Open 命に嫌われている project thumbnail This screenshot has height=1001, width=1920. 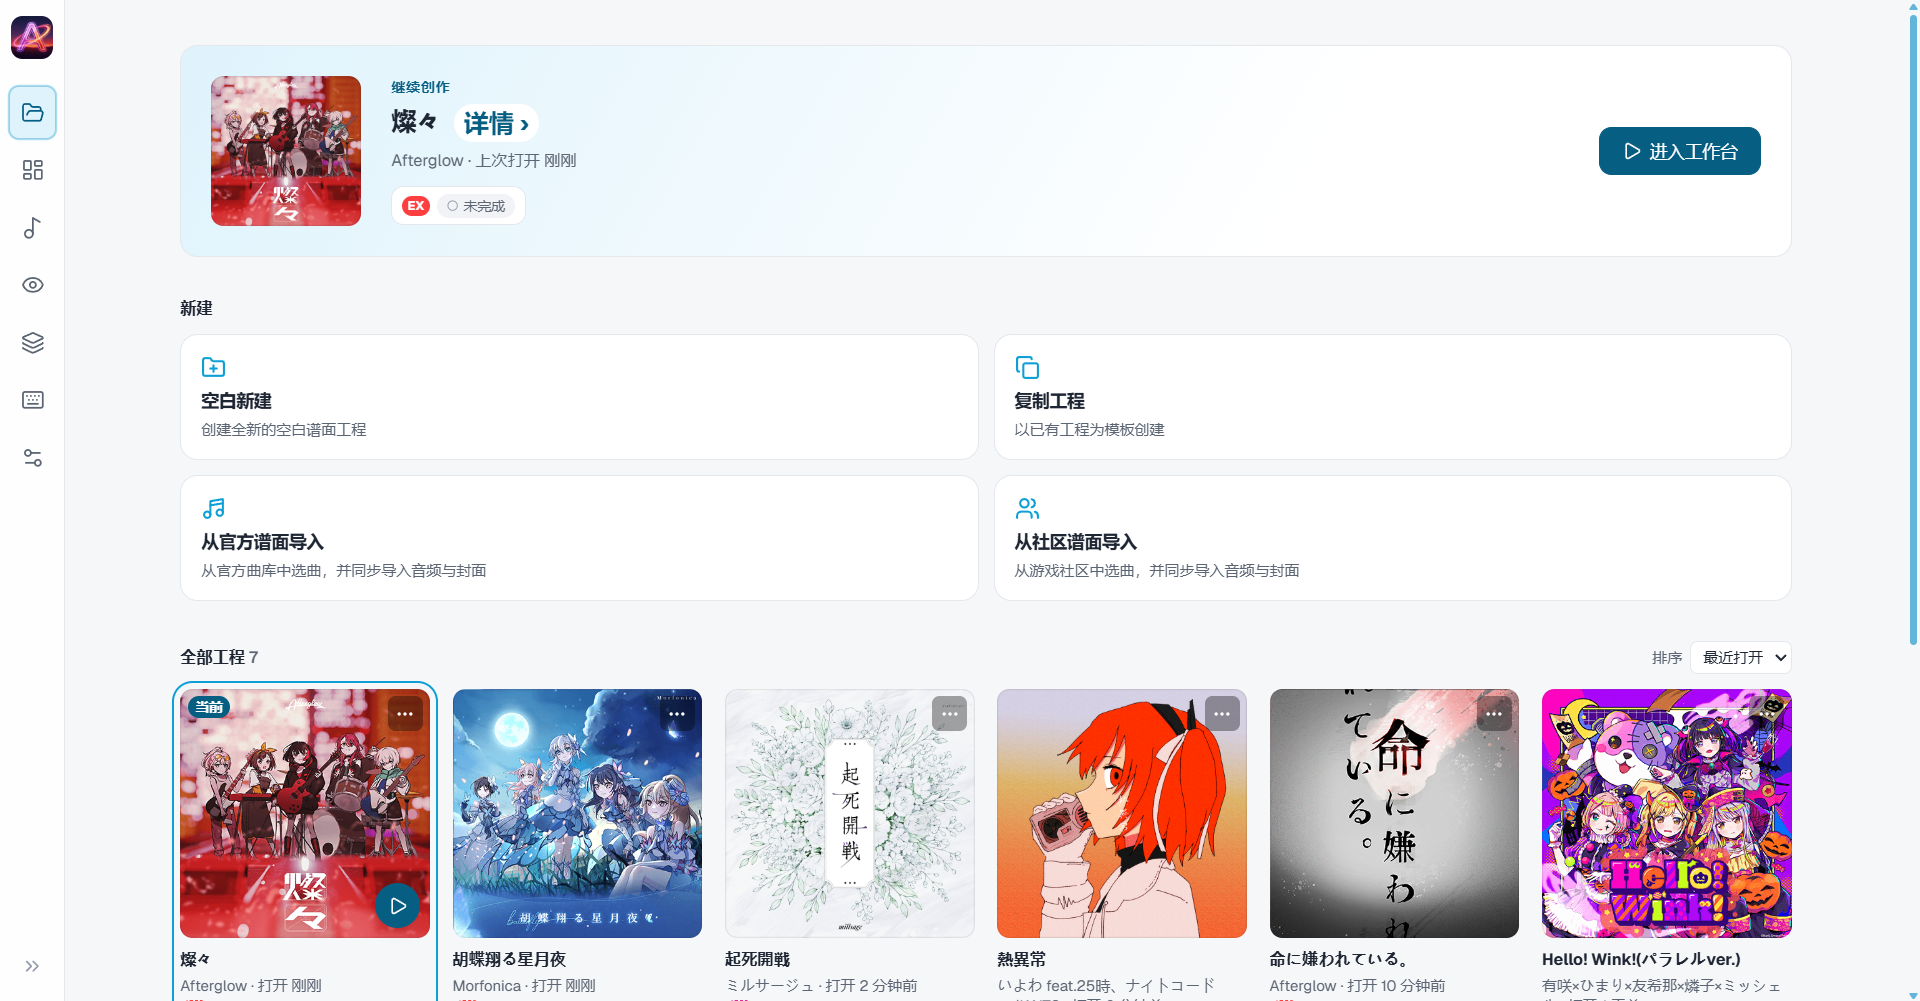[x=1394, y=813]
